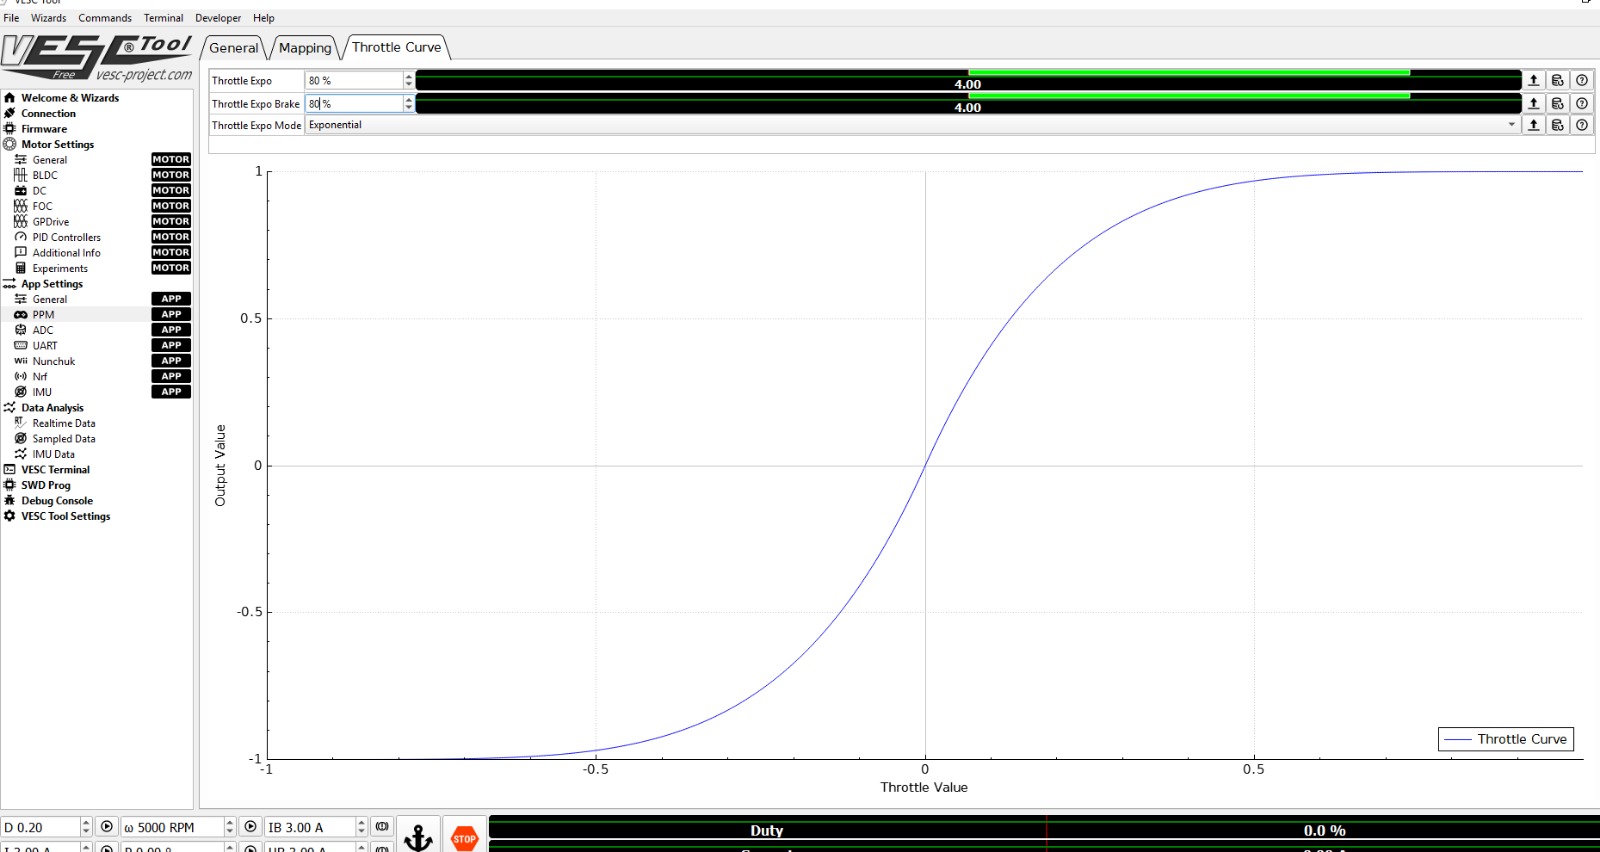Open the Throttle Expo Mode dropdown
The image size is (1600, 852).
coord(910,125)
